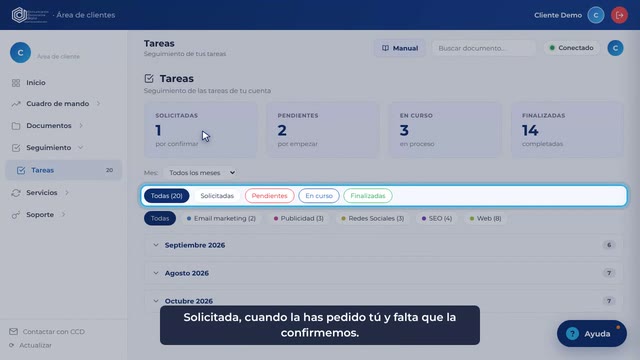Filter by En curso status
Image resolution: width=640 pixels, height=360 pixels.
pyautogui.click(x=319, y=196)
